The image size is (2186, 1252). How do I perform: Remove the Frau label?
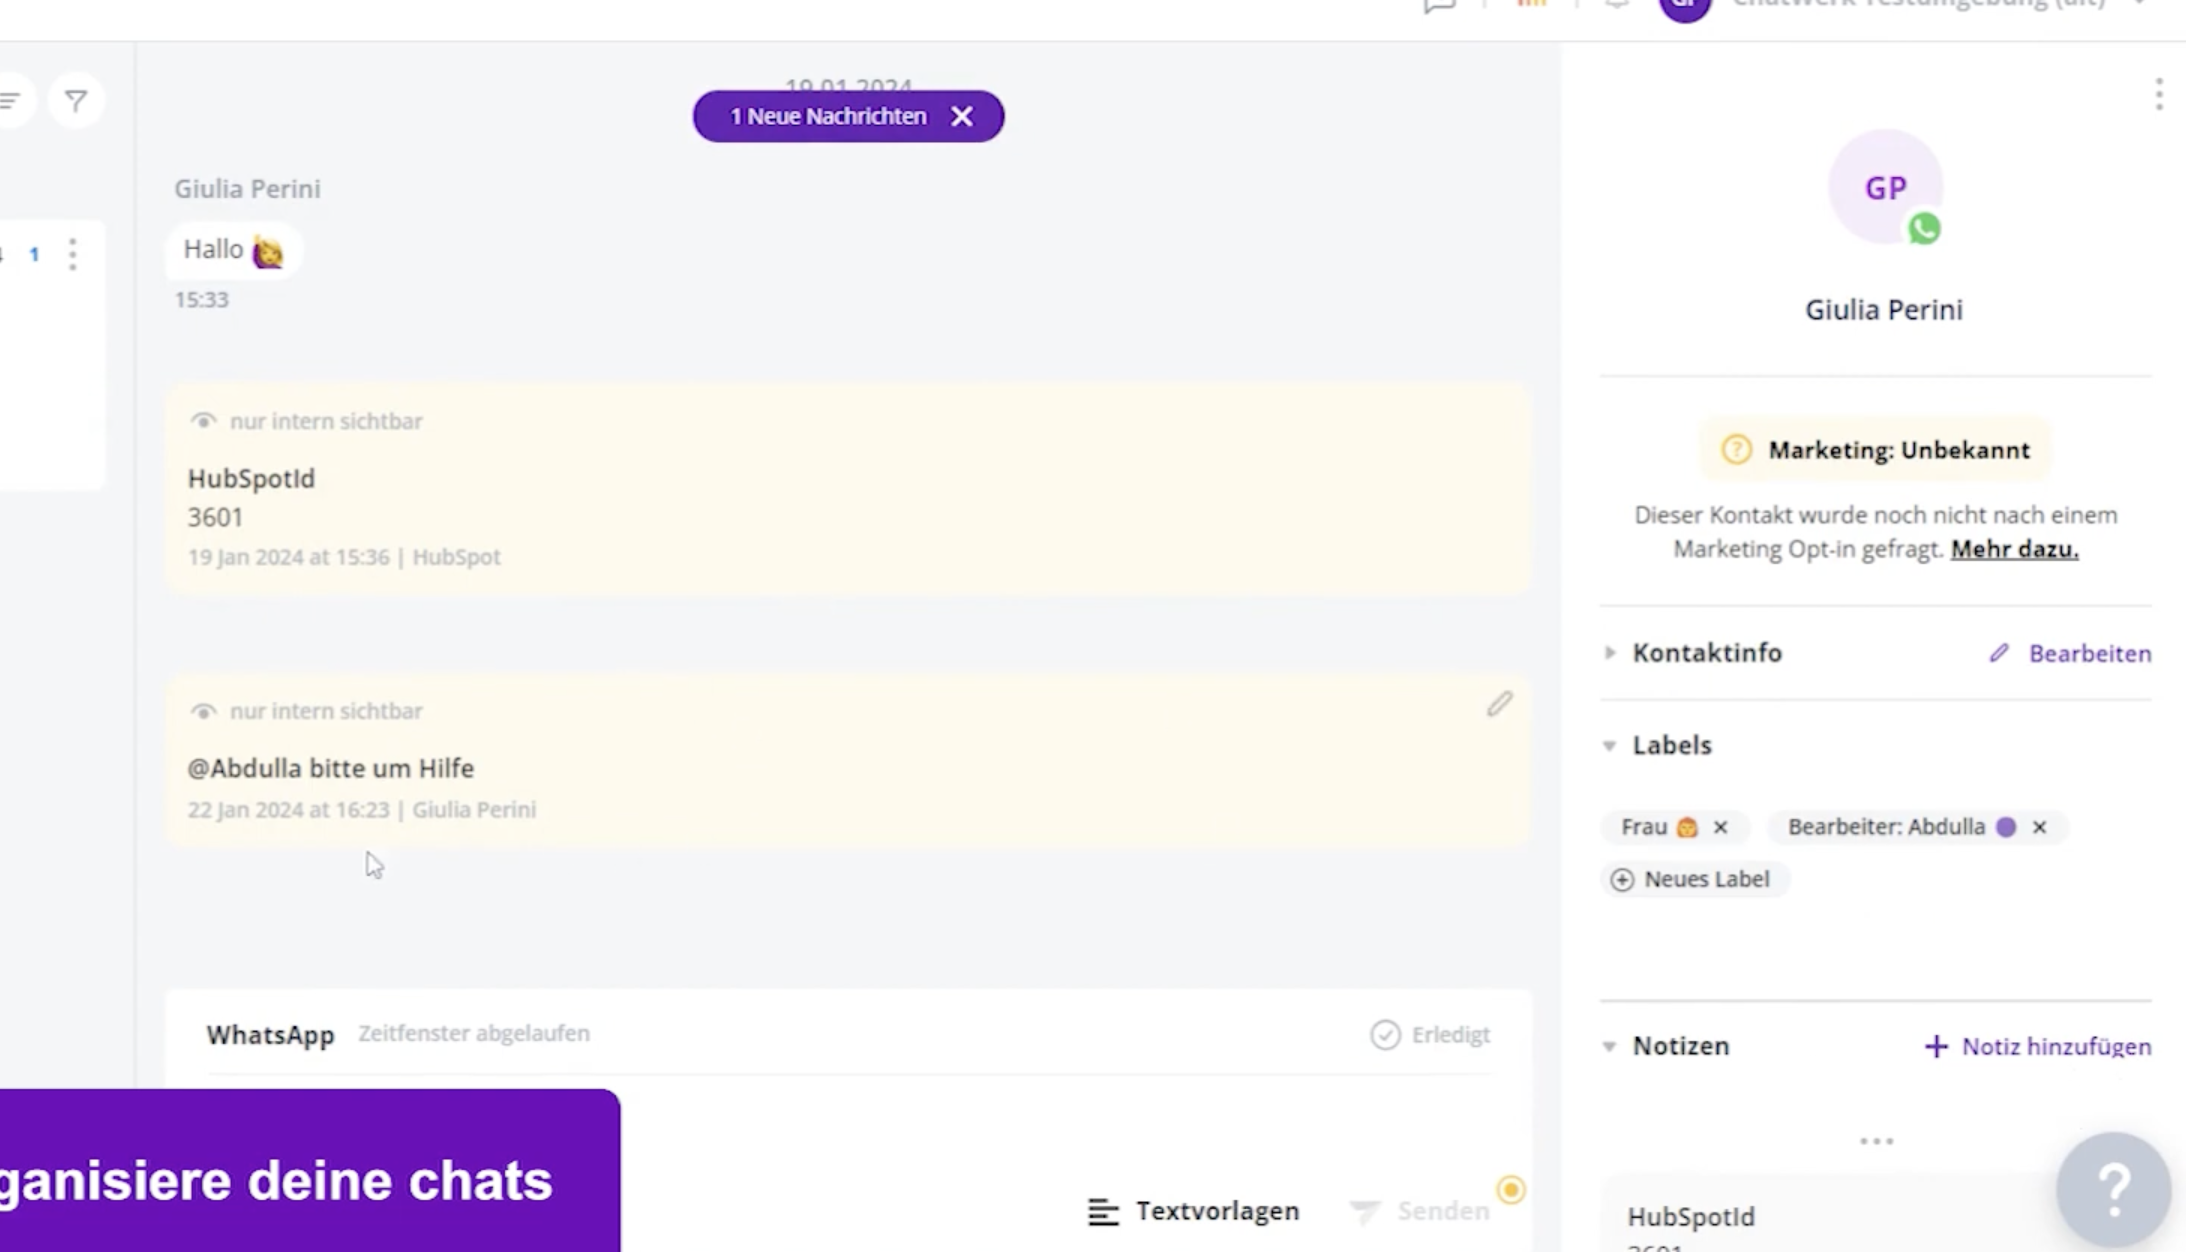click(1721, 827)
